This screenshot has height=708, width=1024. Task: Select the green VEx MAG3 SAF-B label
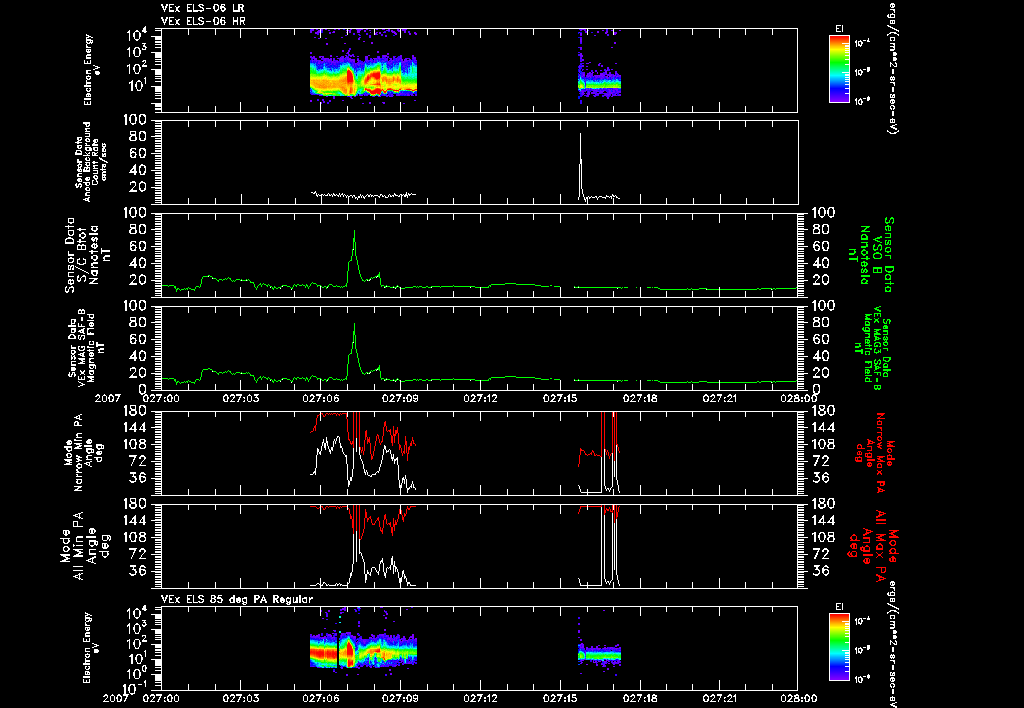point(874,347)
